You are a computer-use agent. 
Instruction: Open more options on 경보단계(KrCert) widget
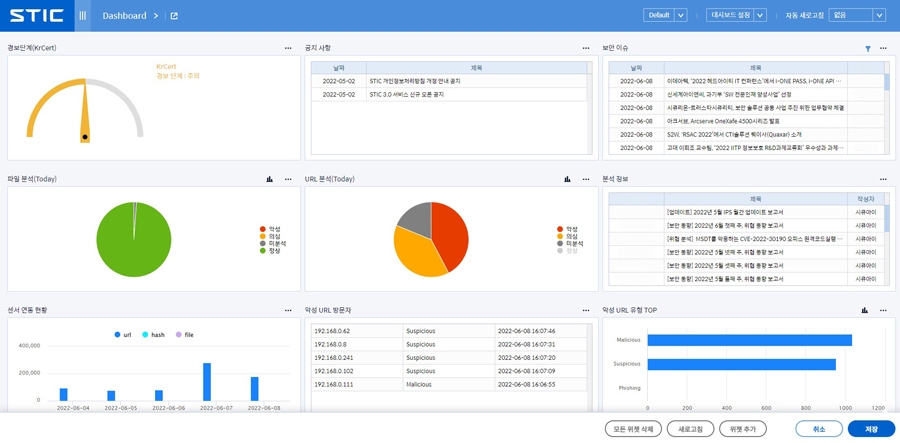tap(288, 48)
